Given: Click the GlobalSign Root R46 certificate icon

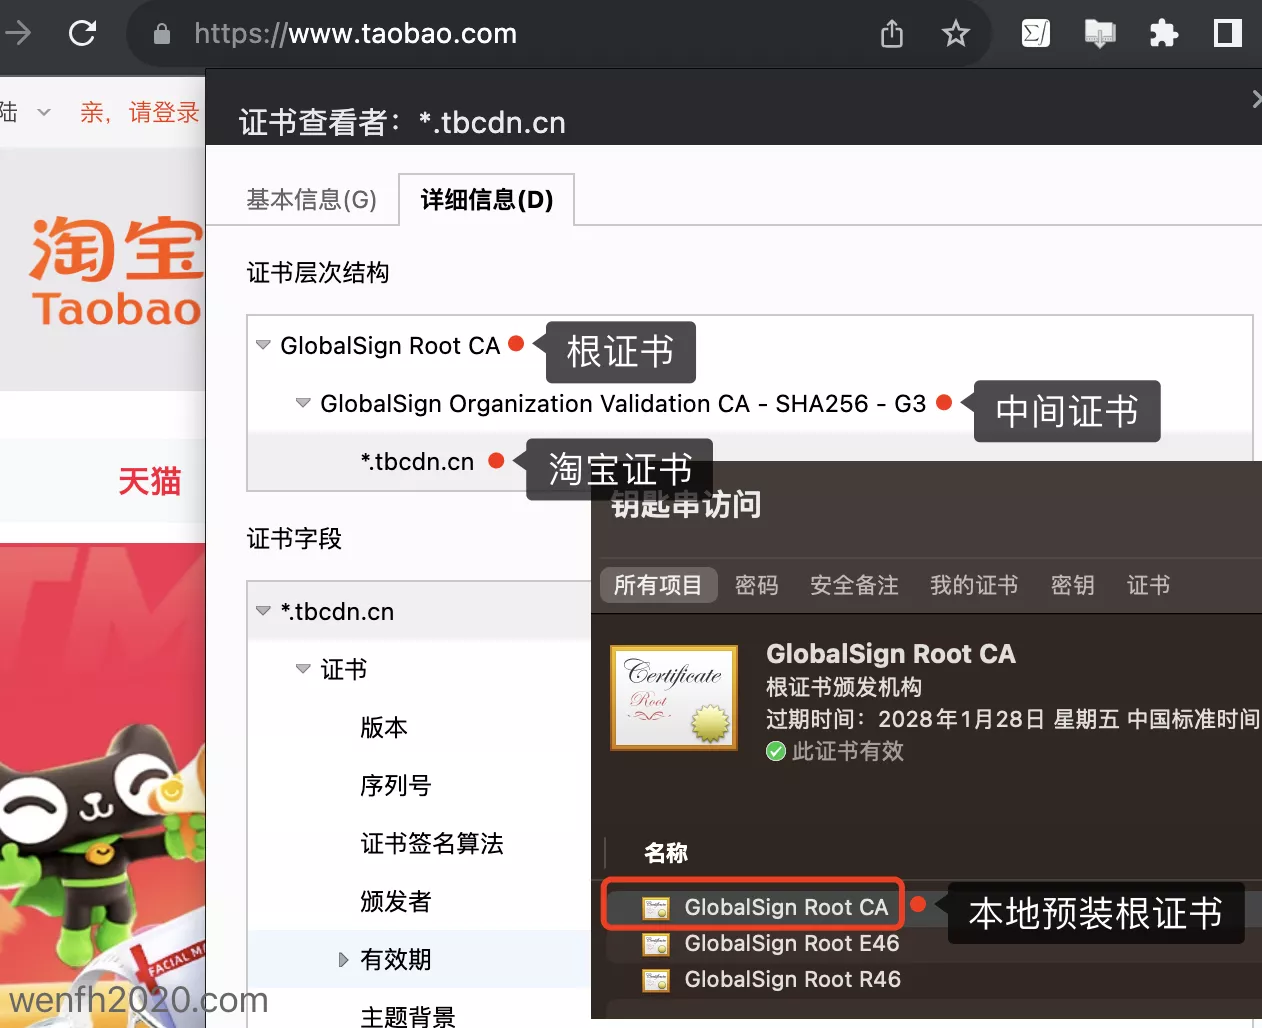Looking at the screenshot, I should 656,980.
